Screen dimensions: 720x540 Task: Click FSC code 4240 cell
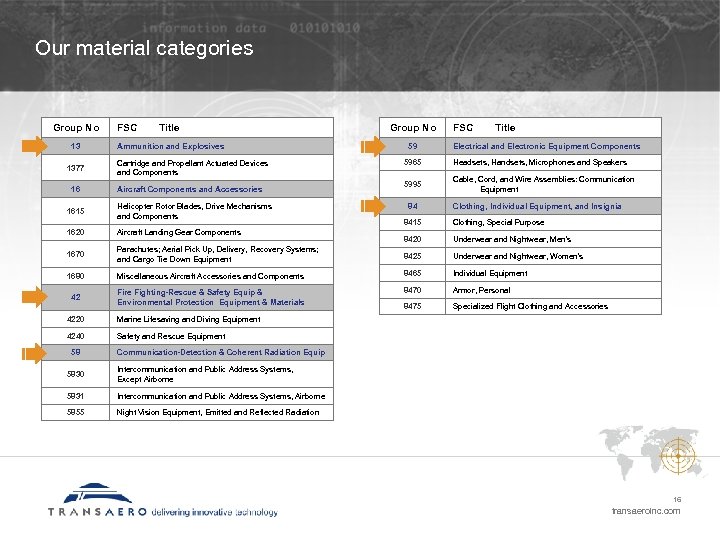[x=75, y=336]
